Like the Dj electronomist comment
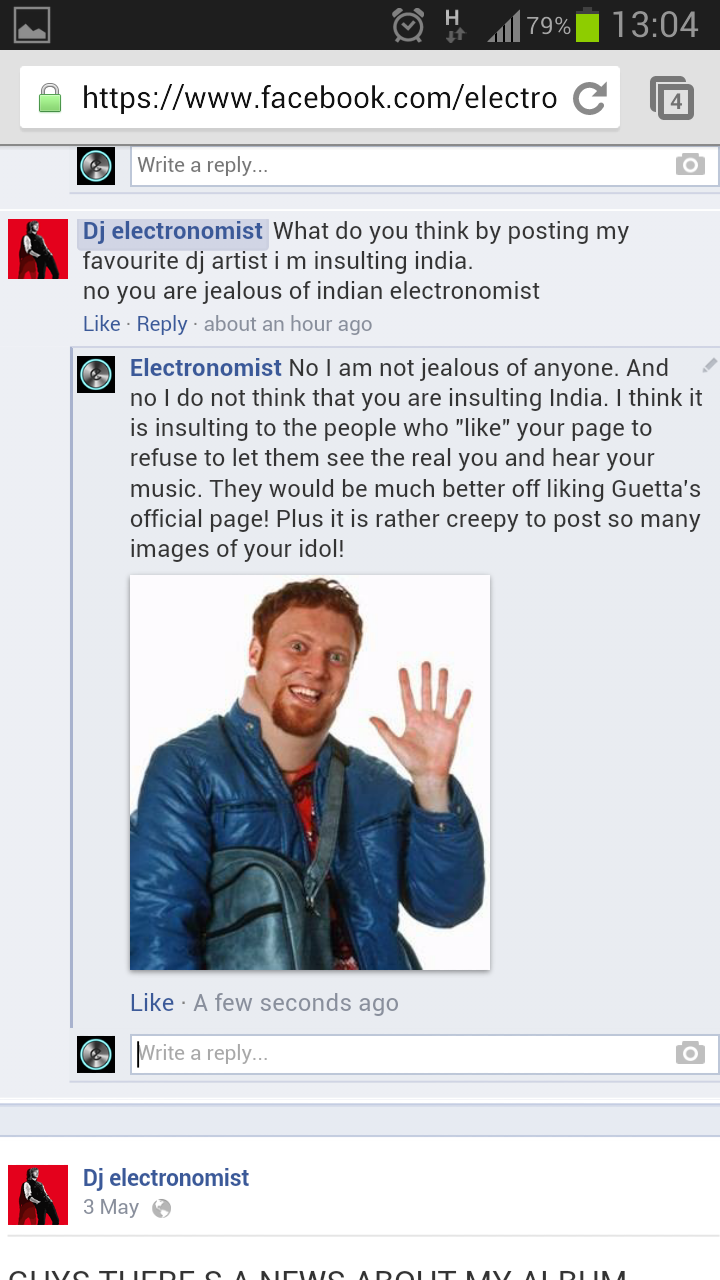This screenshot has height=1280, width=720. (x=101, y=324)
